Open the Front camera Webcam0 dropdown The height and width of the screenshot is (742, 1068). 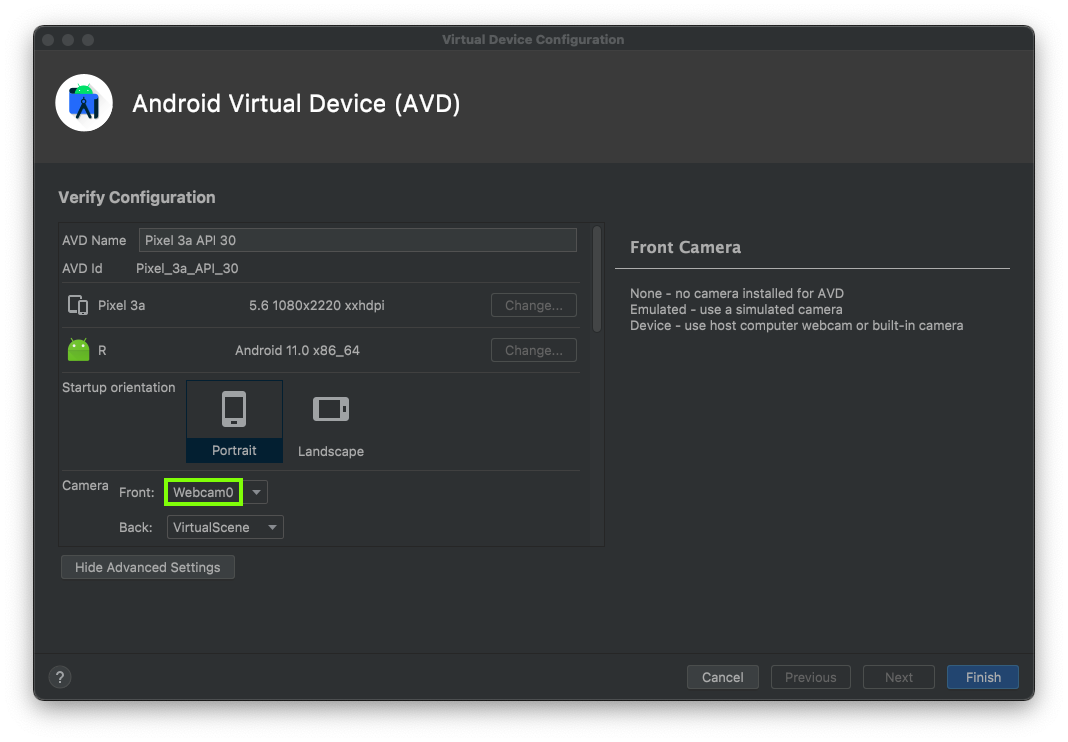coord(204,492)
